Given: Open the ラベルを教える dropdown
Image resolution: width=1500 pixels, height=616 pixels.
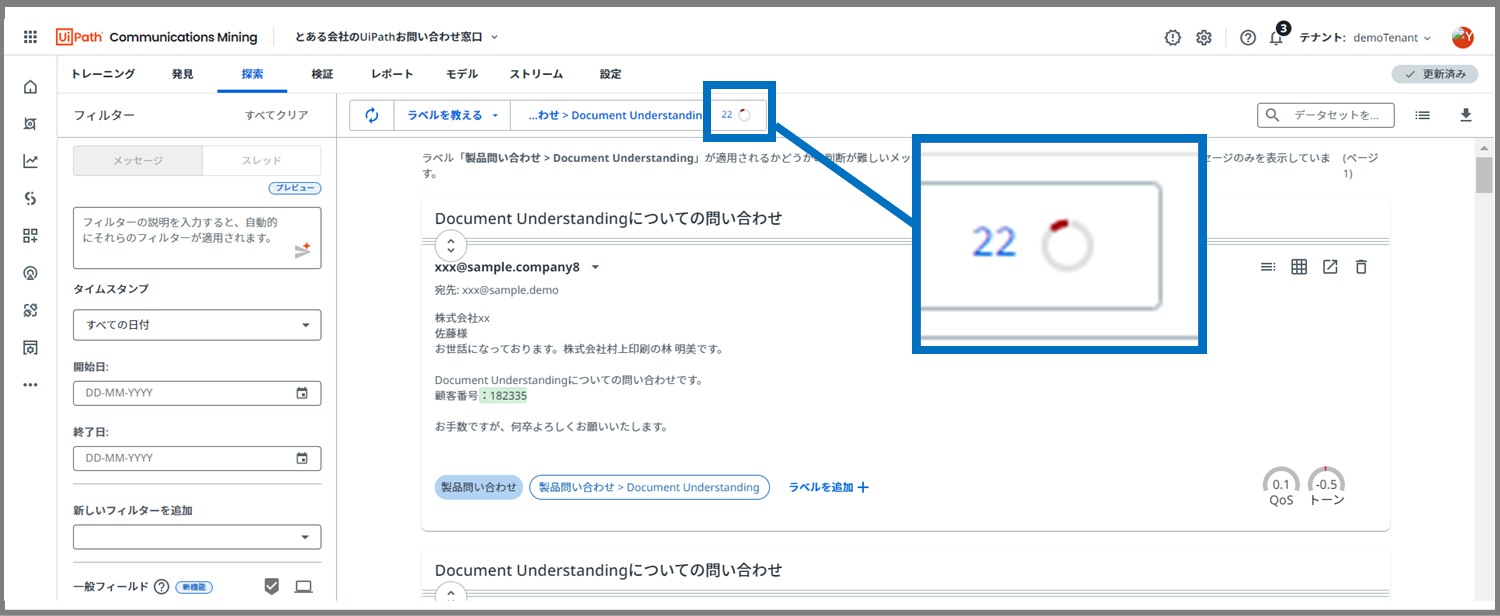Looking at the screenshot, I should click(453, 115).
